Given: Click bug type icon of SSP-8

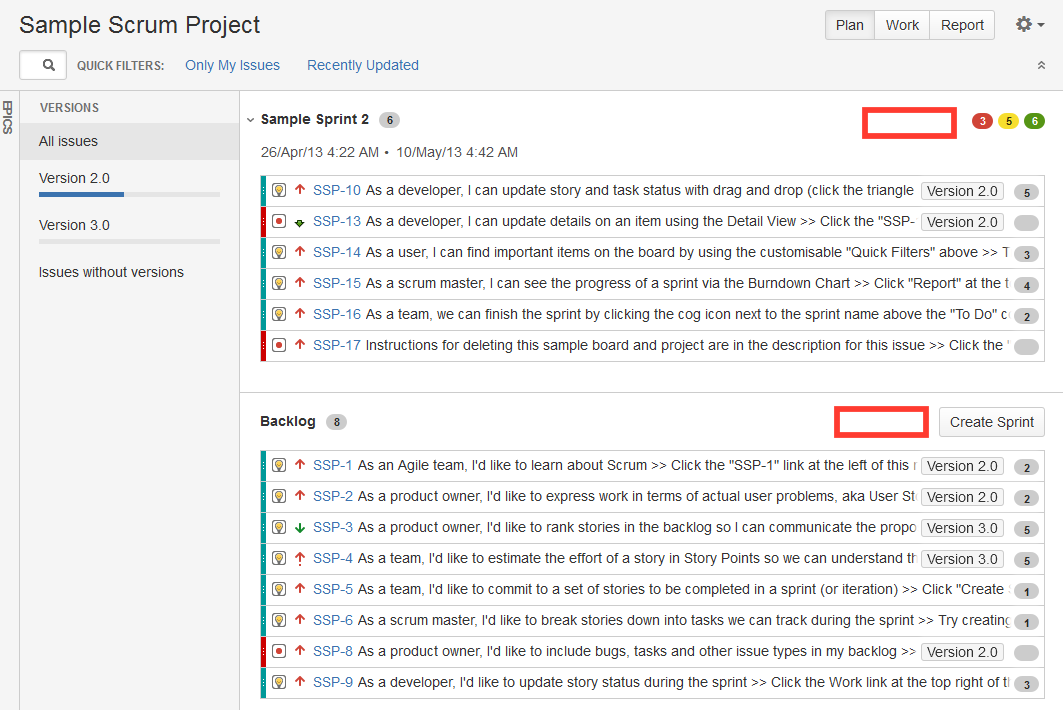Looking at the screenshot, I should (279, 651).
